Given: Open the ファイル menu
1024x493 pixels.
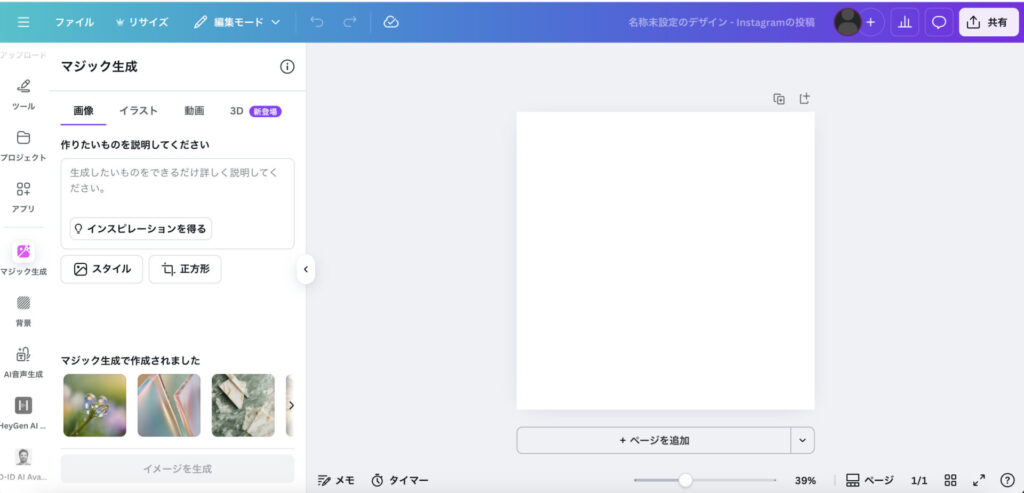Looking at the screenshot, I should coord(74,22).
